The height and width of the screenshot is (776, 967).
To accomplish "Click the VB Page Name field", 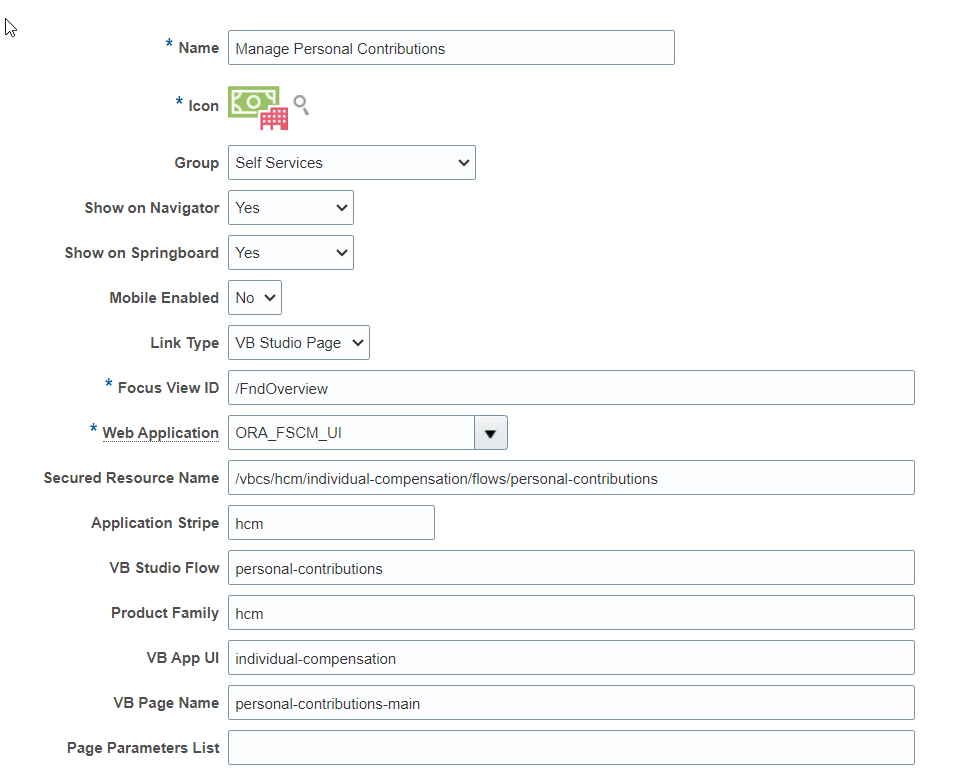I will (x=571, y=703).
